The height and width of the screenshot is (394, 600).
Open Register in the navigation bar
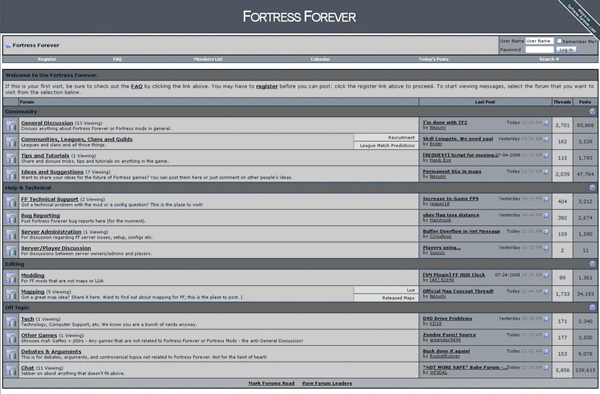(x=47, y=59)
